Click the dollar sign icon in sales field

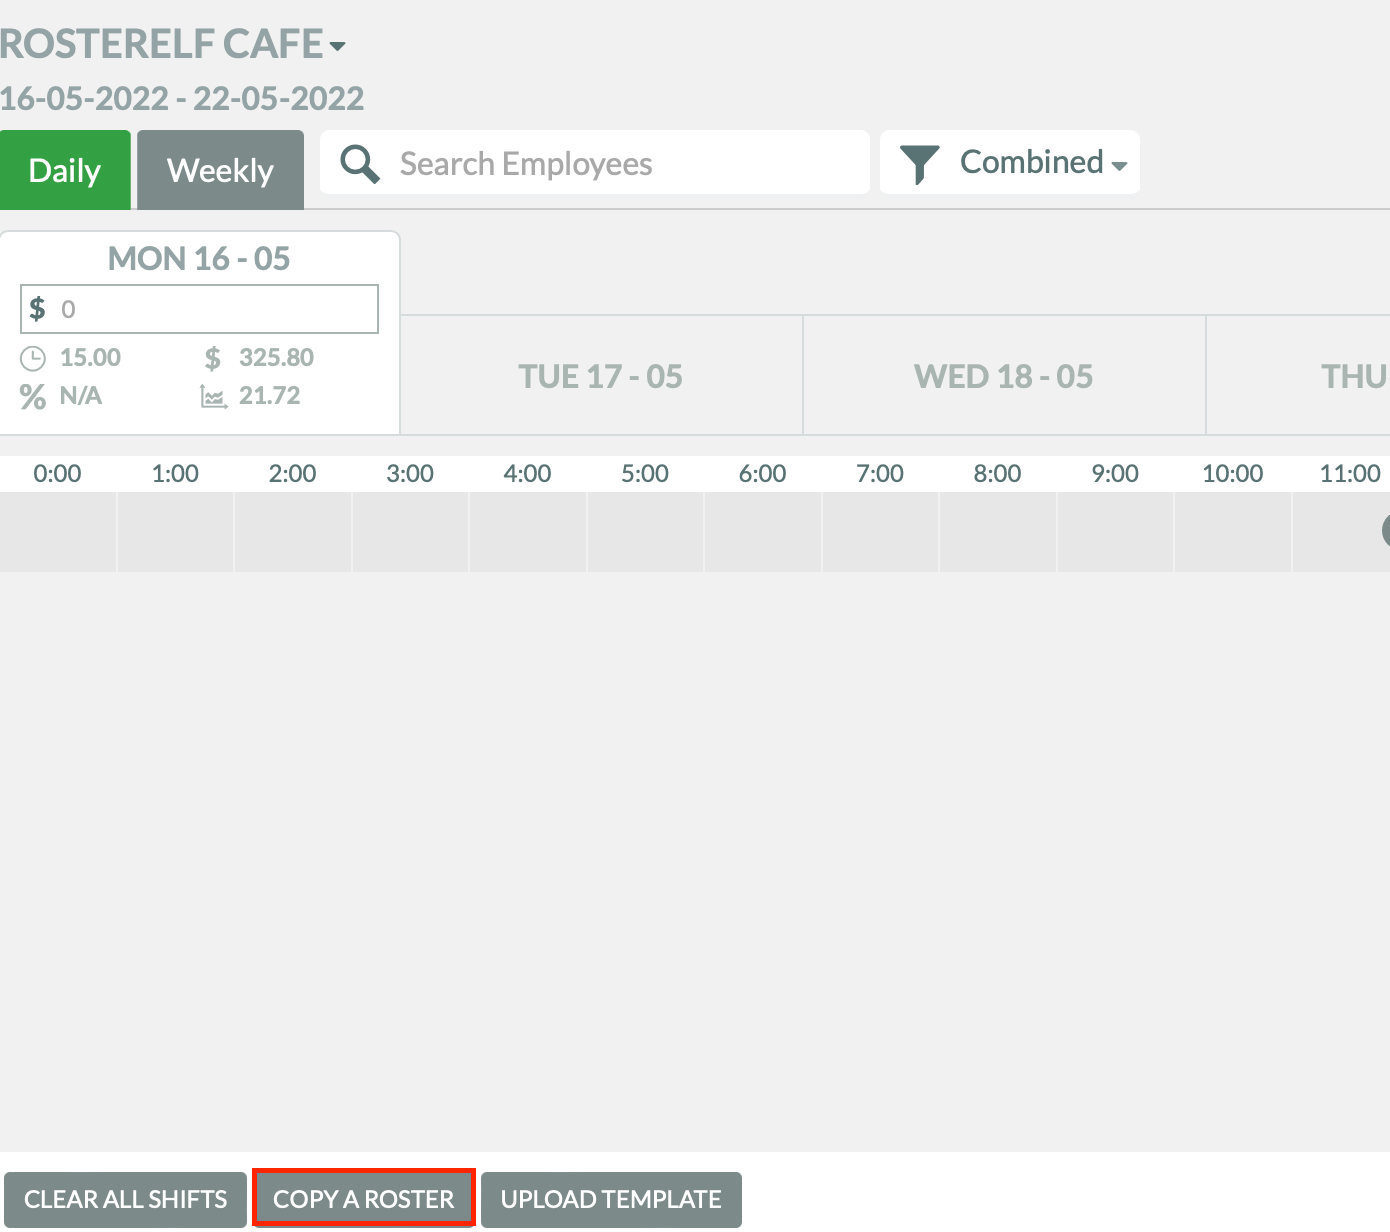[x=37, y=308]
